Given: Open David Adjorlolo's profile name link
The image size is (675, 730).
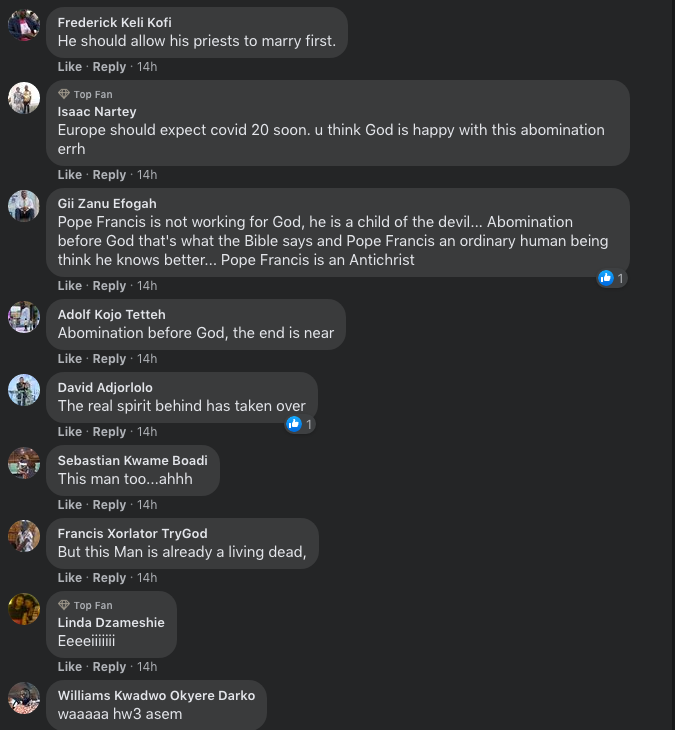Looking at the screenshot, I should pyautogui.click(x=105, y=388).
